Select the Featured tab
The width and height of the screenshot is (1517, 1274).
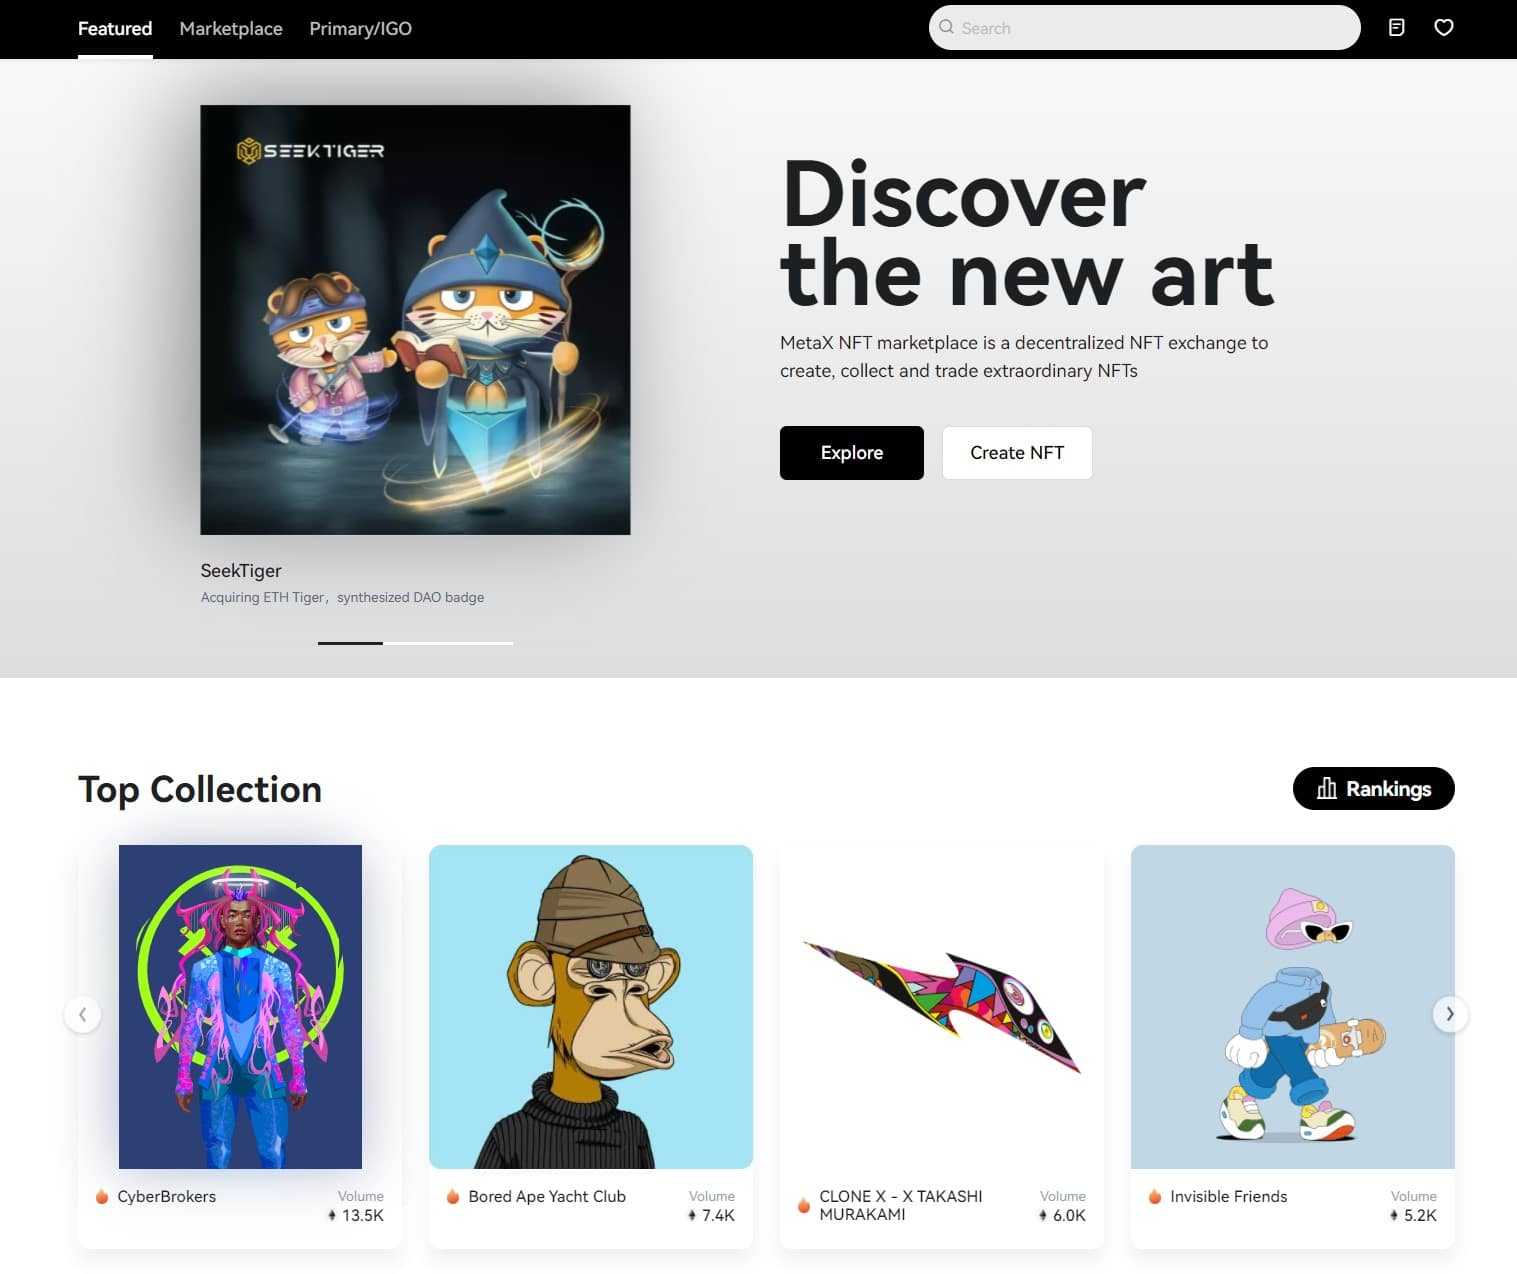click(x=115, y=28)
